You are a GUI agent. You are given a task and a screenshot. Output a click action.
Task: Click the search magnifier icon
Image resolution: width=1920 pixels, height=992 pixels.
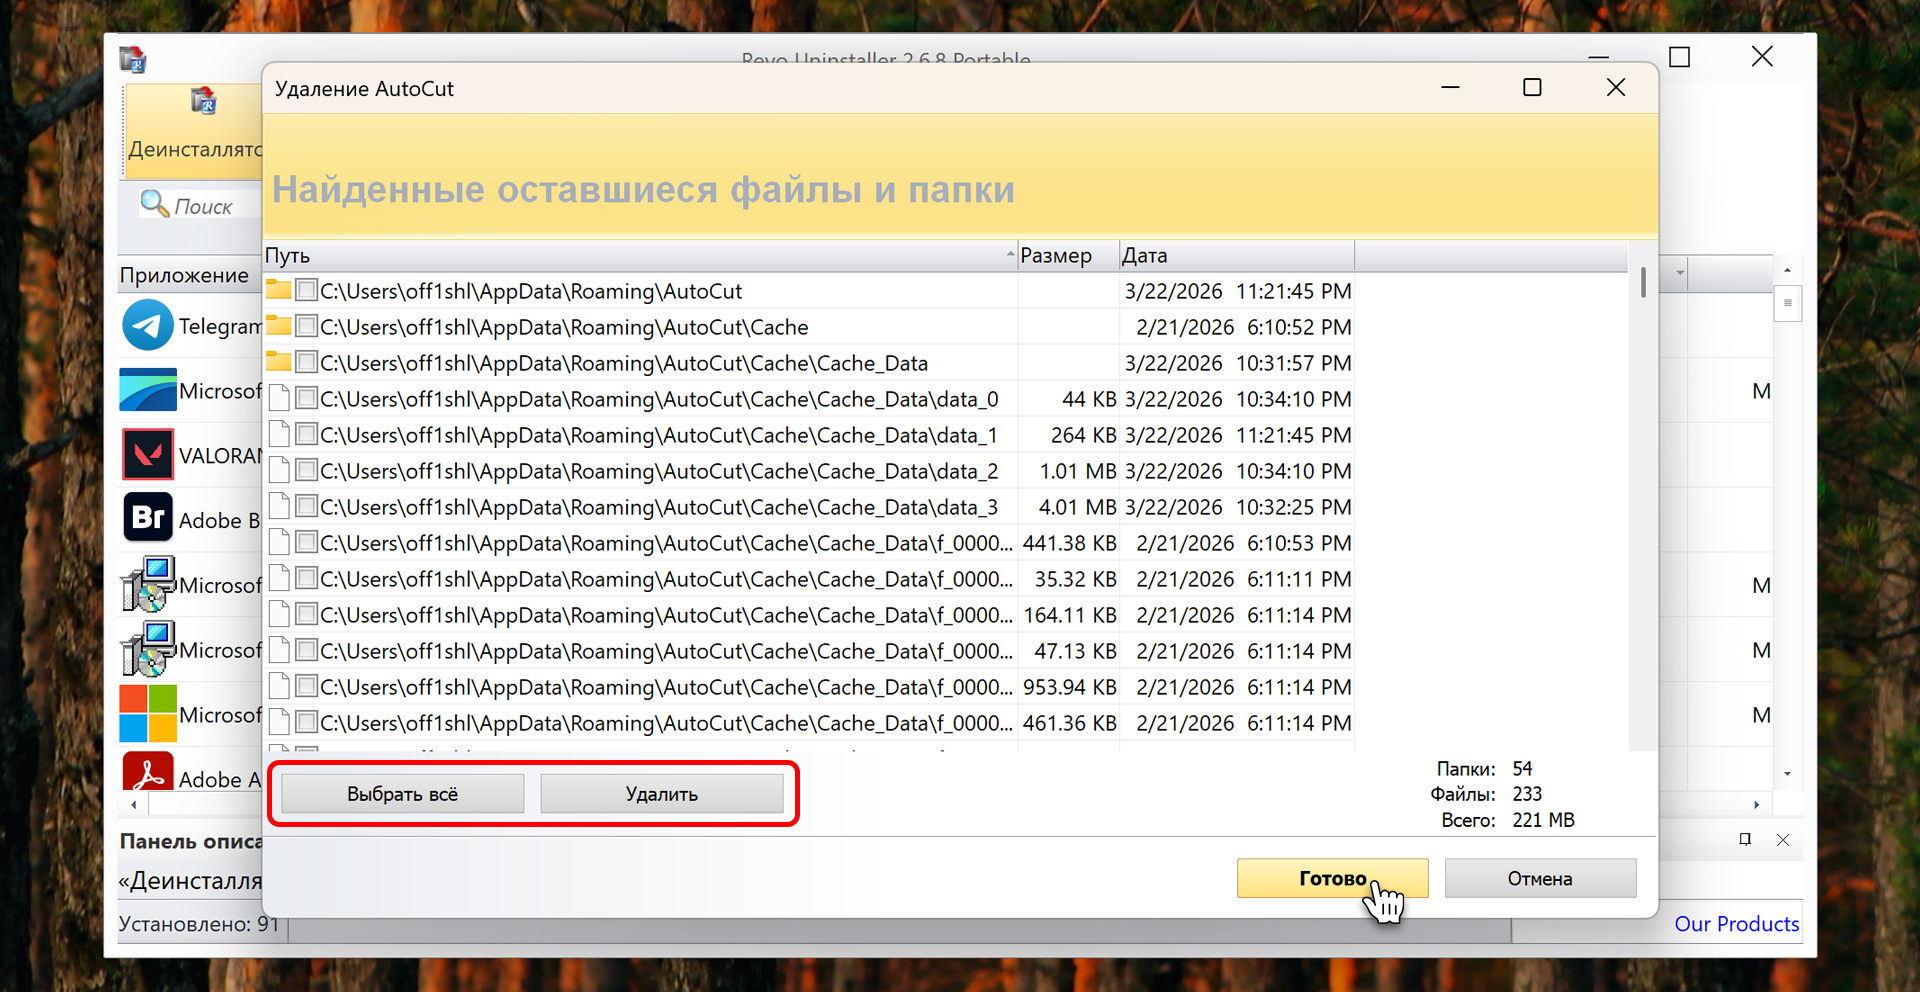(154, 204)
